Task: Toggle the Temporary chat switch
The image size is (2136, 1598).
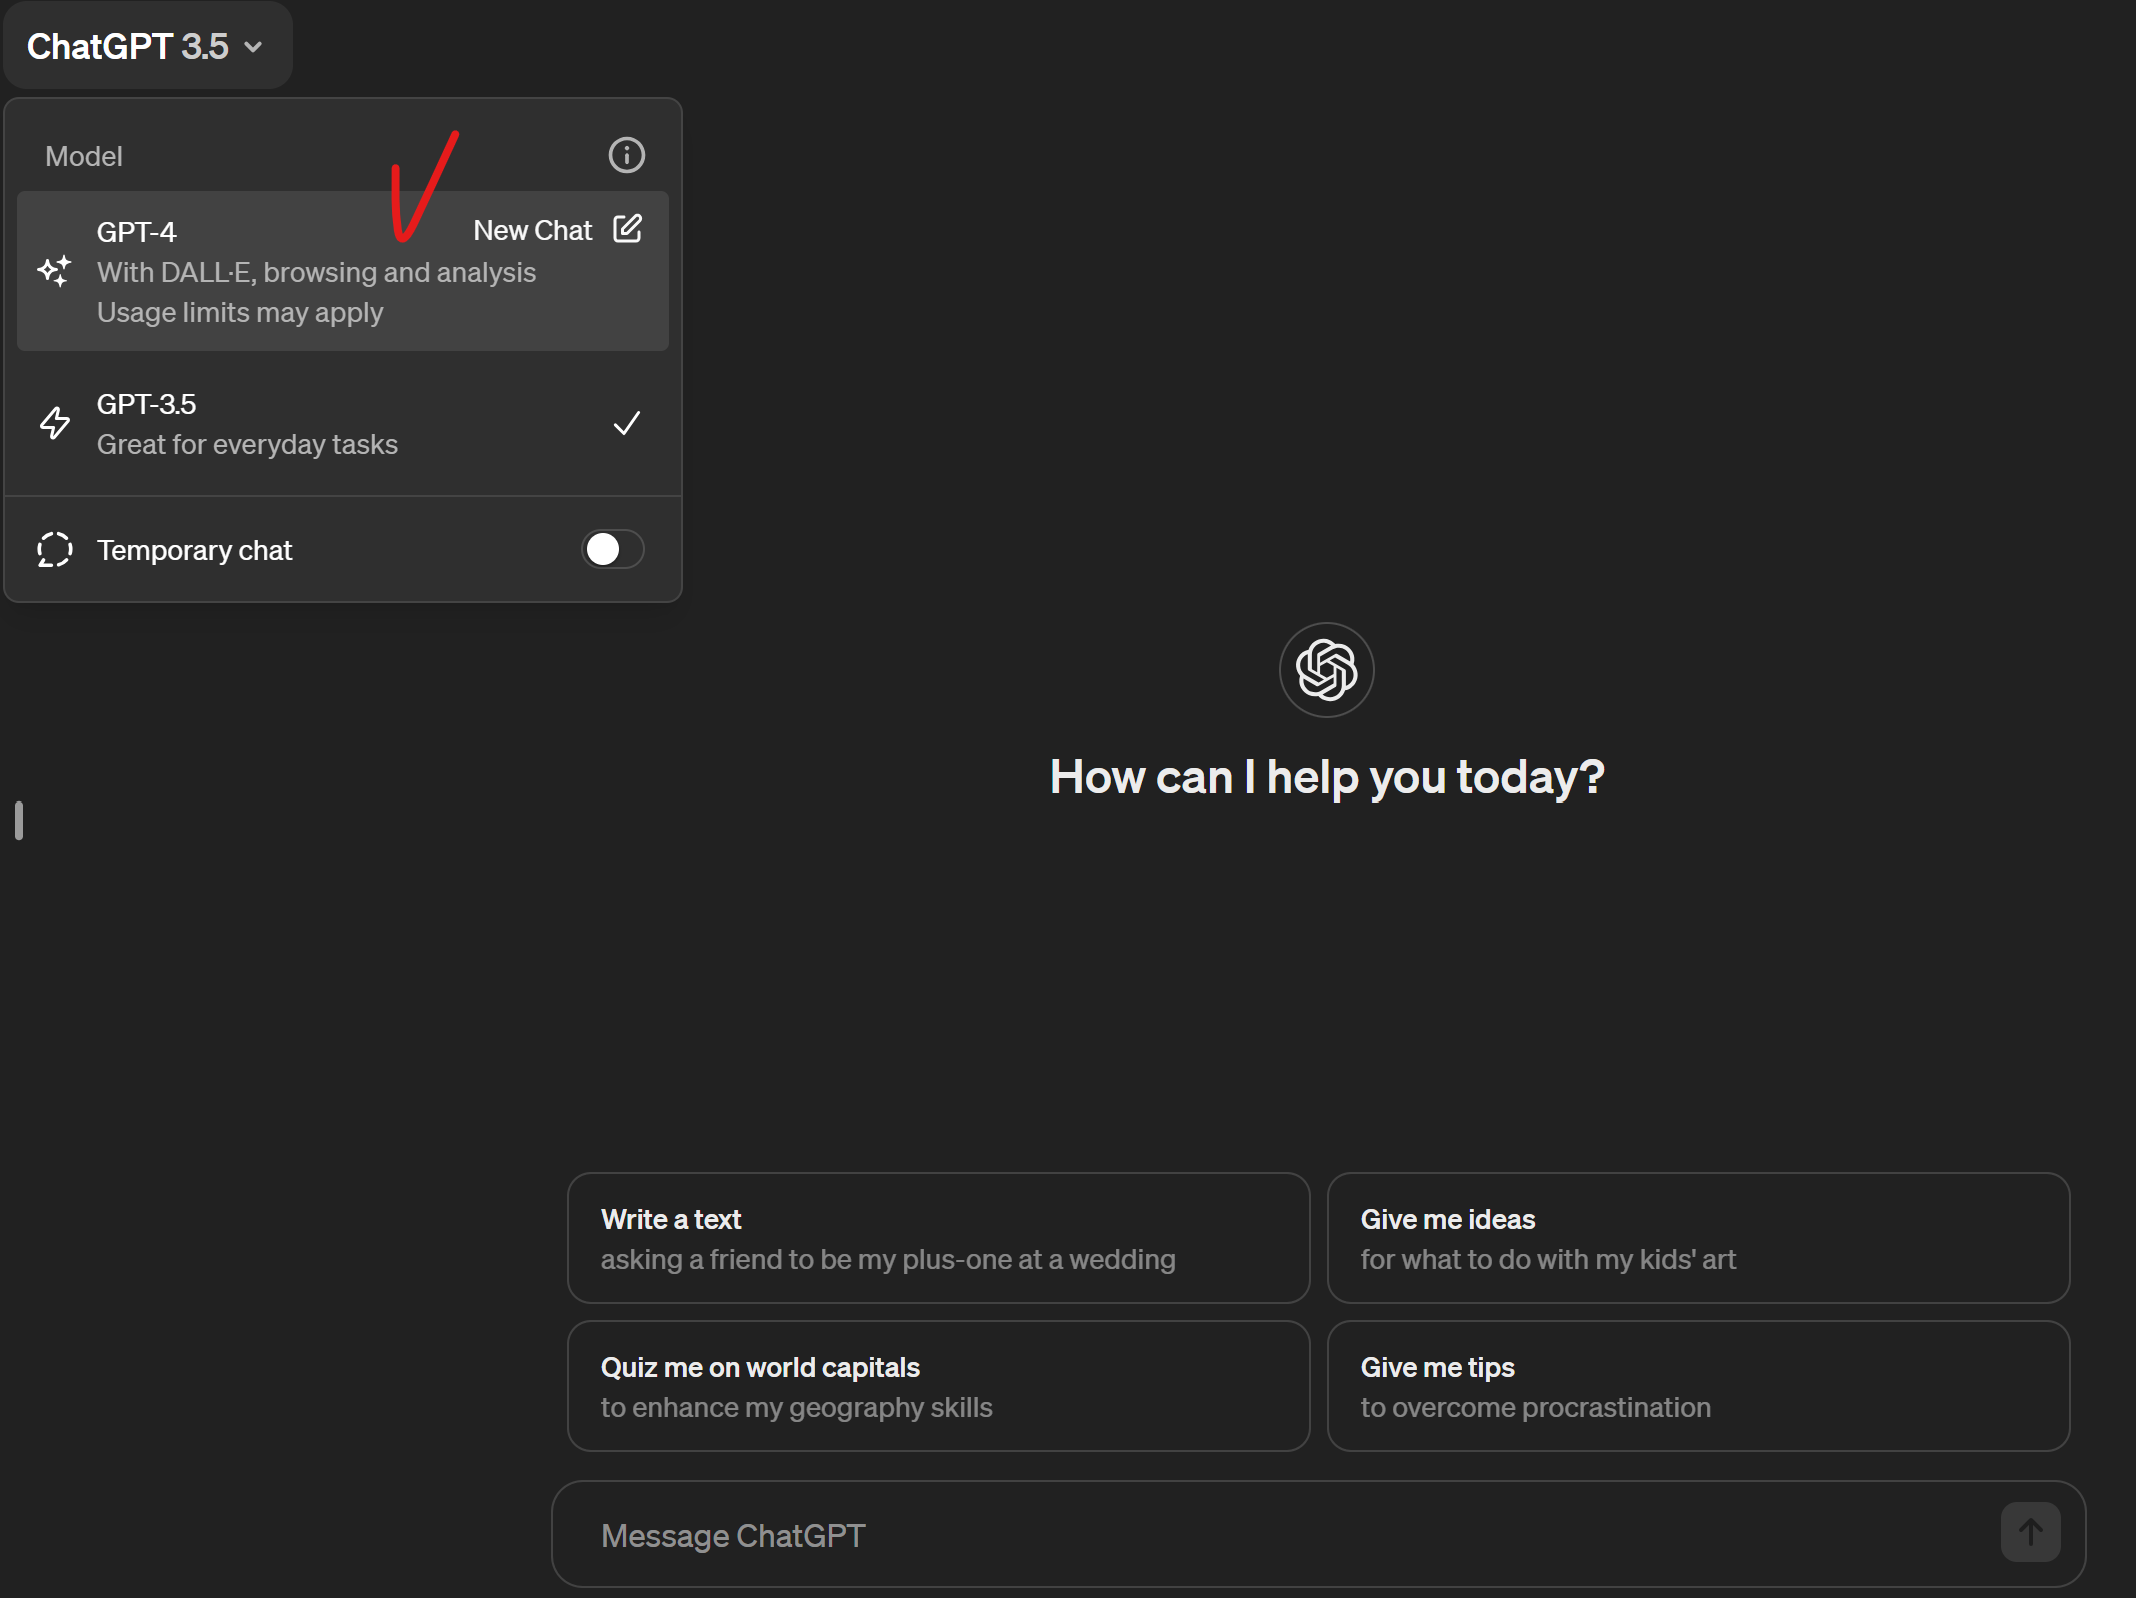Action: [613, 549]
